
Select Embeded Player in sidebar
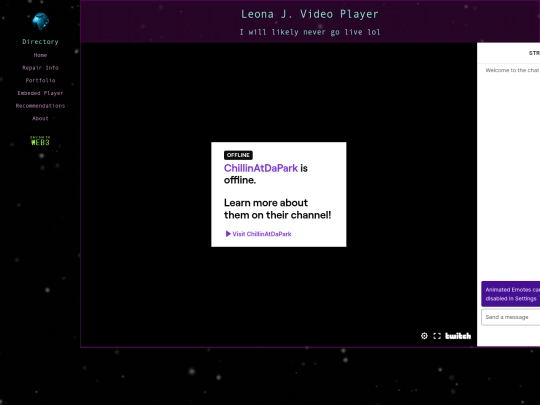coord(40,93)
